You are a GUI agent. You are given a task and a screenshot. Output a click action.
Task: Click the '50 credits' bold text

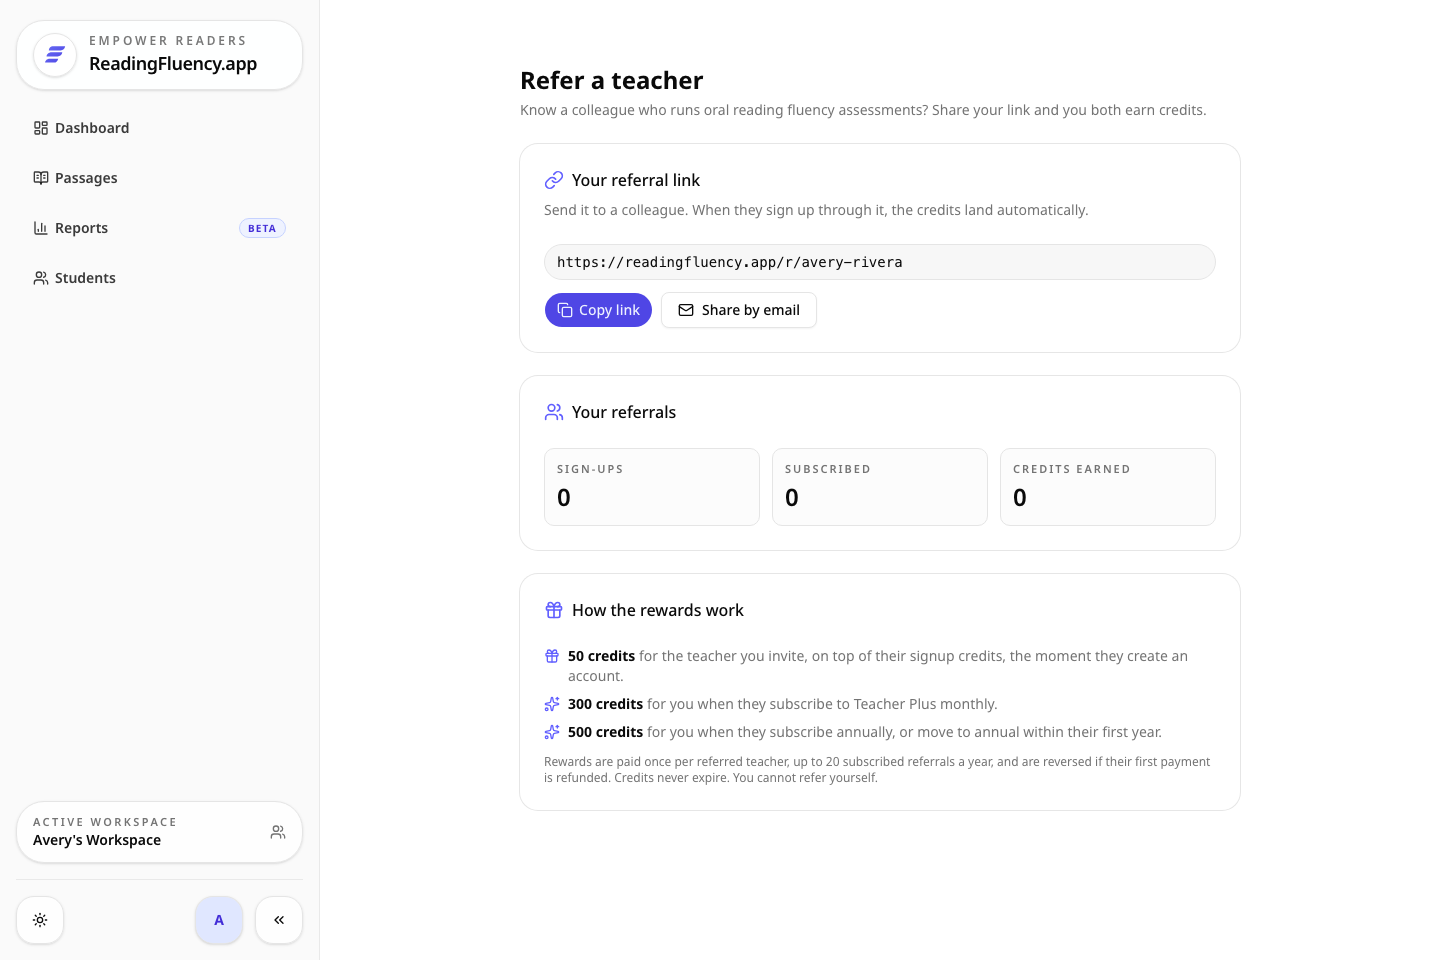pos(601,656)
